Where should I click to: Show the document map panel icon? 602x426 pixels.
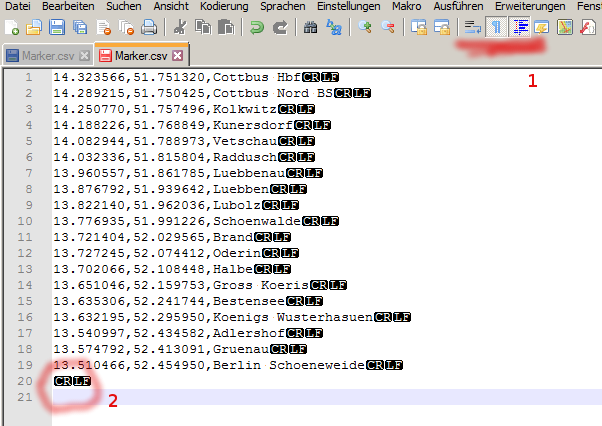point(565,28)
